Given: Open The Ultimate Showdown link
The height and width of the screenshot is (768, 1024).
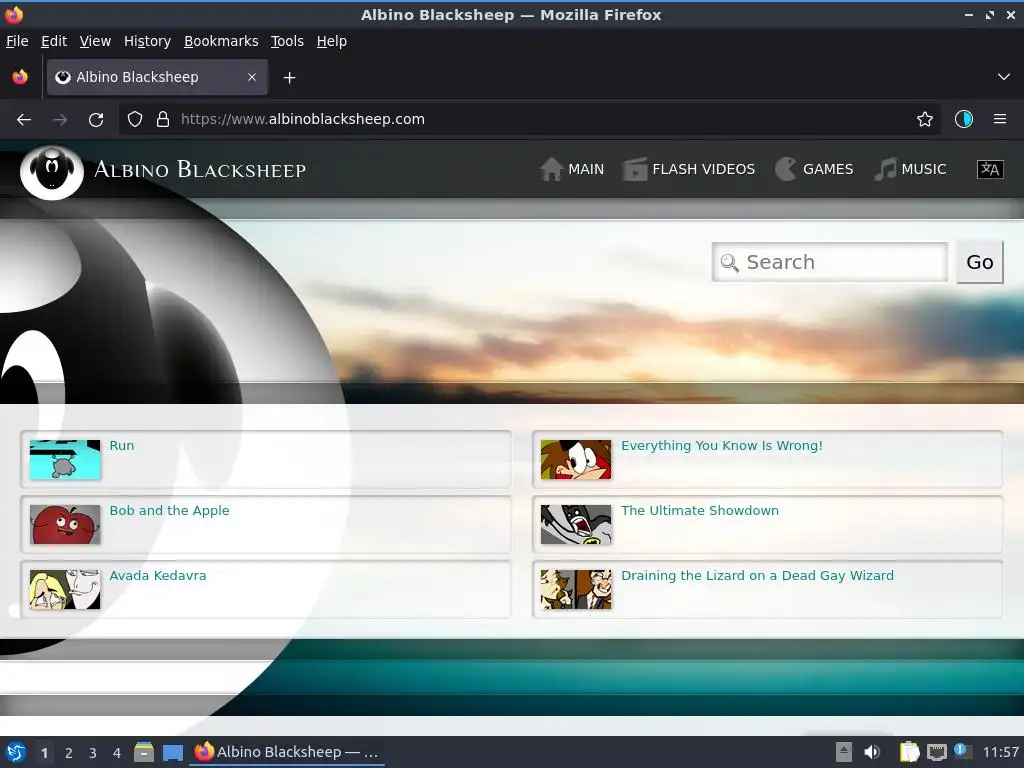Looking at the screenshot, I should coord(699,511).
